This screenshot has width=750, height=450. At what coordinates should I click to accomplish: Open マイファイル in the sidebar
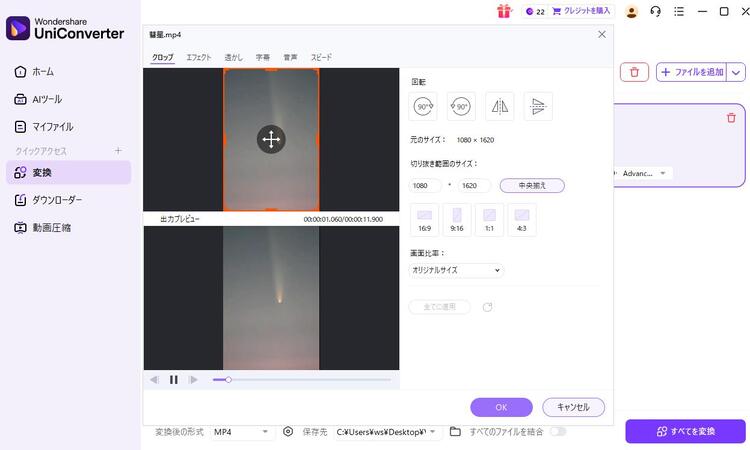68,127
